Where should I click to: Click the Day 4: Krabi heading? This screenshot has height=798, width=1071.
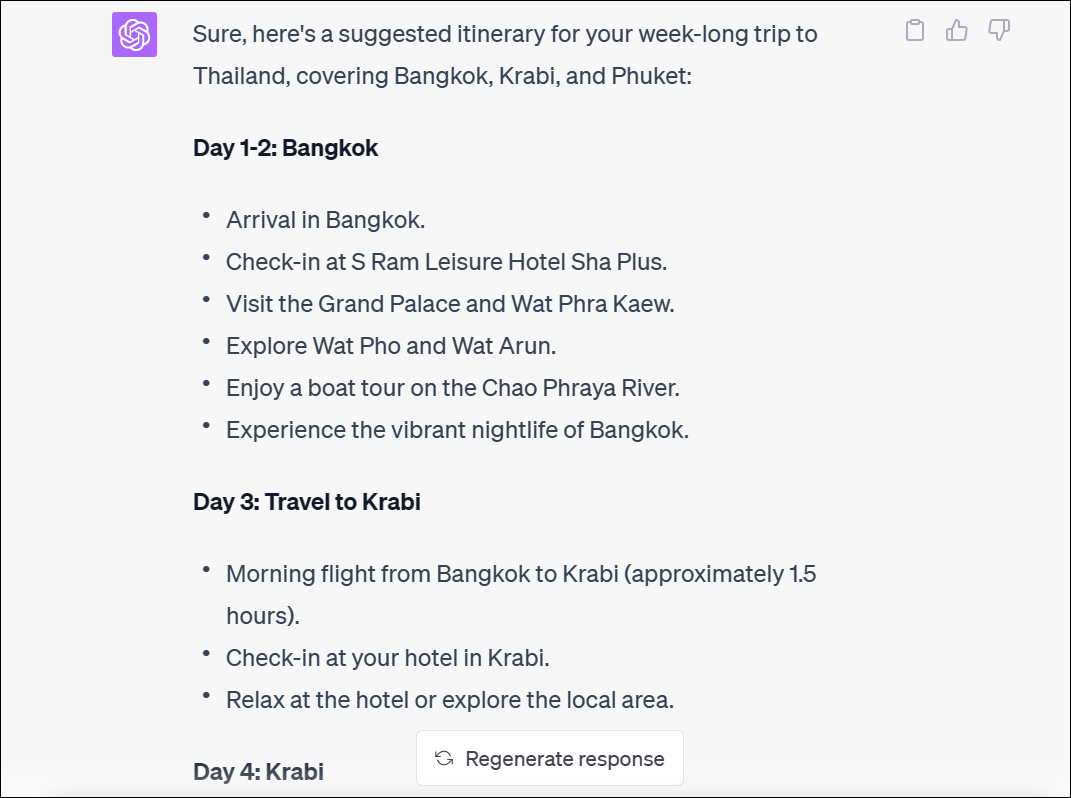[x=258, y=772]
